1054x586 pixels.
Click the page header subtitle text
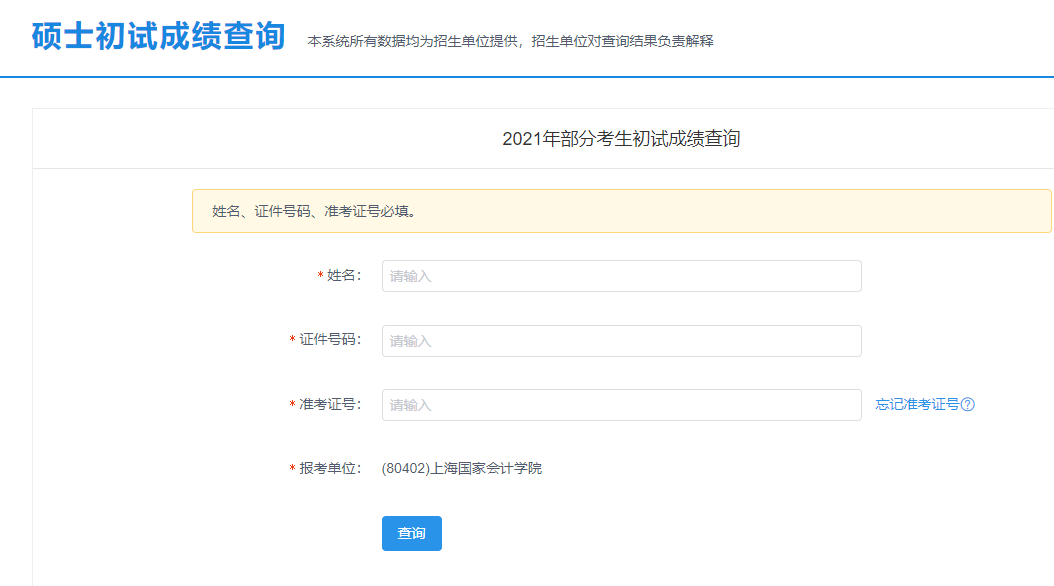tap(512, 42)
